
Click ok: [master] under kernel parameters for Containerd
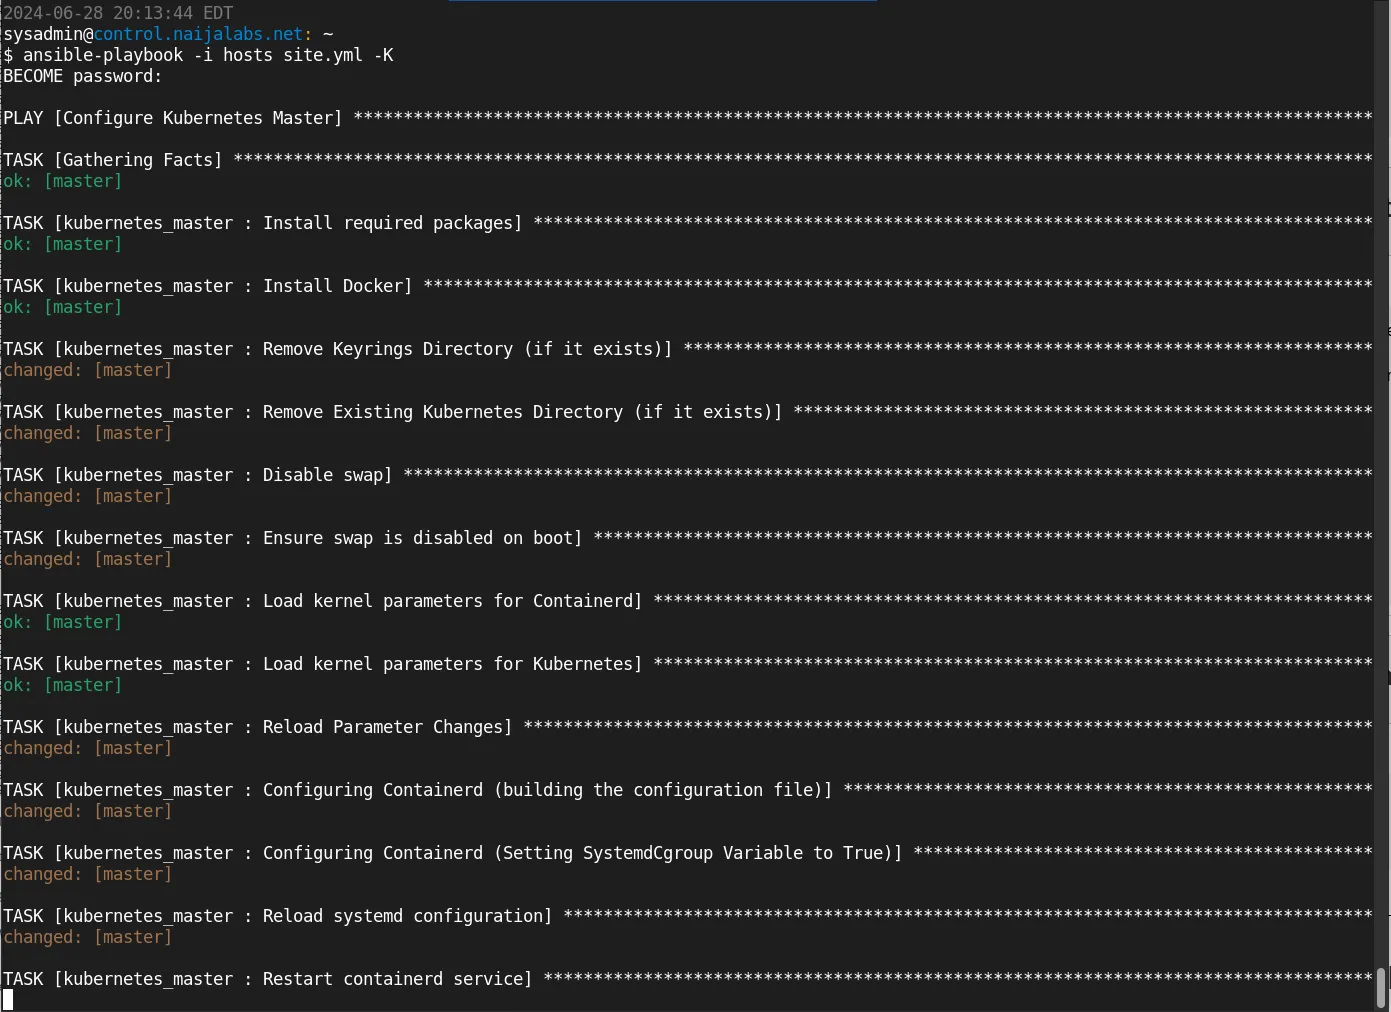63,622
